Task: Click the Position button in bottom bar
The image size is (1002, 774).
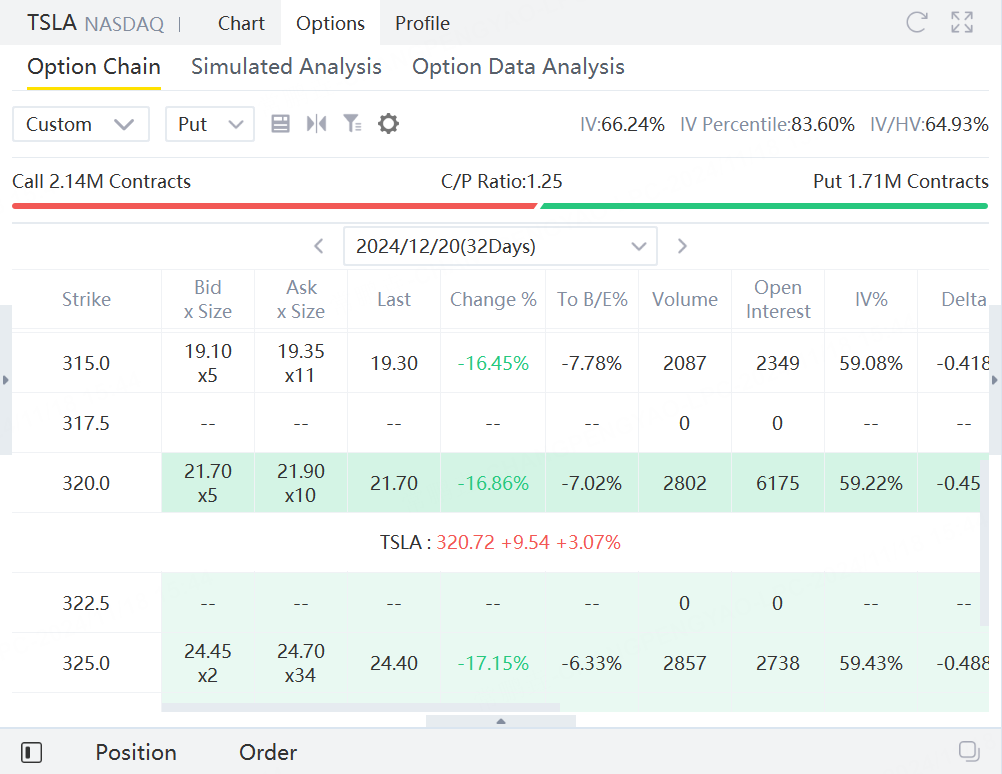Action: [x=136, y=752]
